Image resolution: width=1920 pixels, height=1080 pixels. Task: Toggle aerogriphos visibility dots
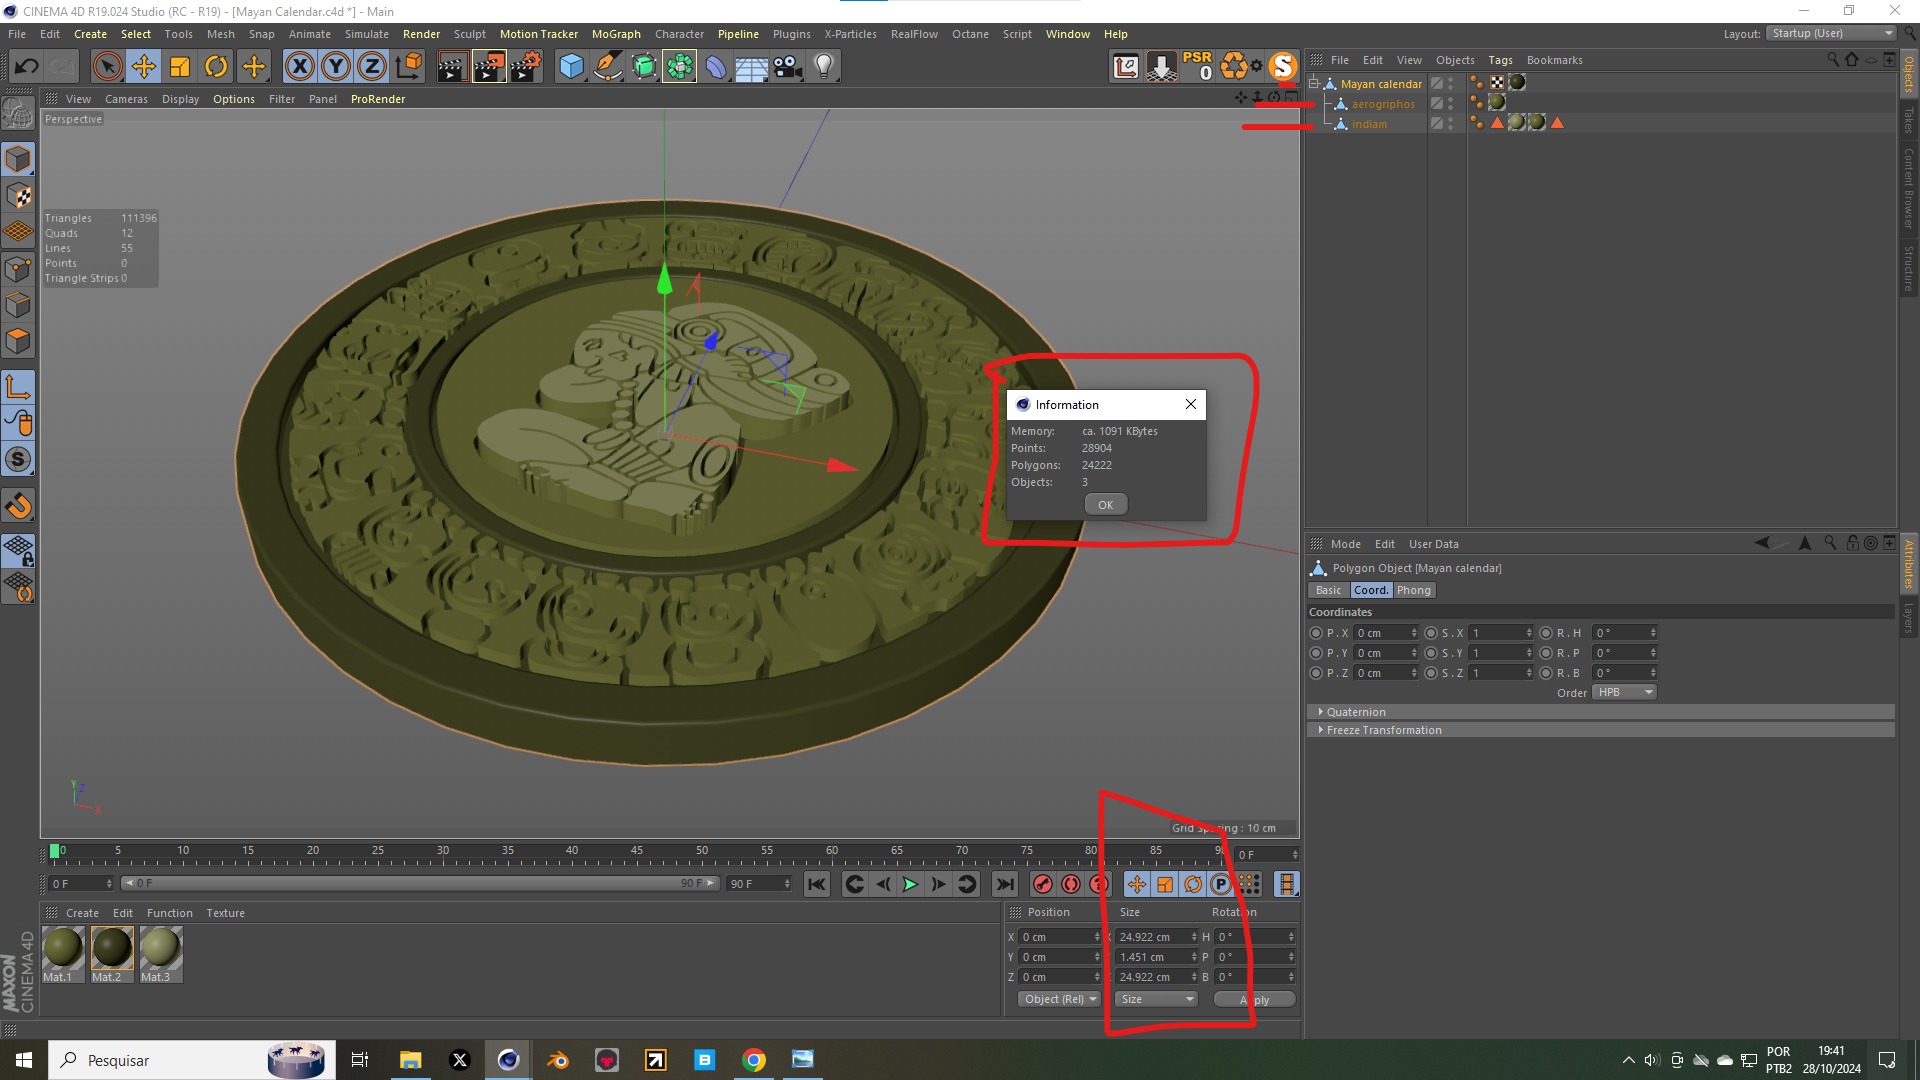pos(1451,104)
